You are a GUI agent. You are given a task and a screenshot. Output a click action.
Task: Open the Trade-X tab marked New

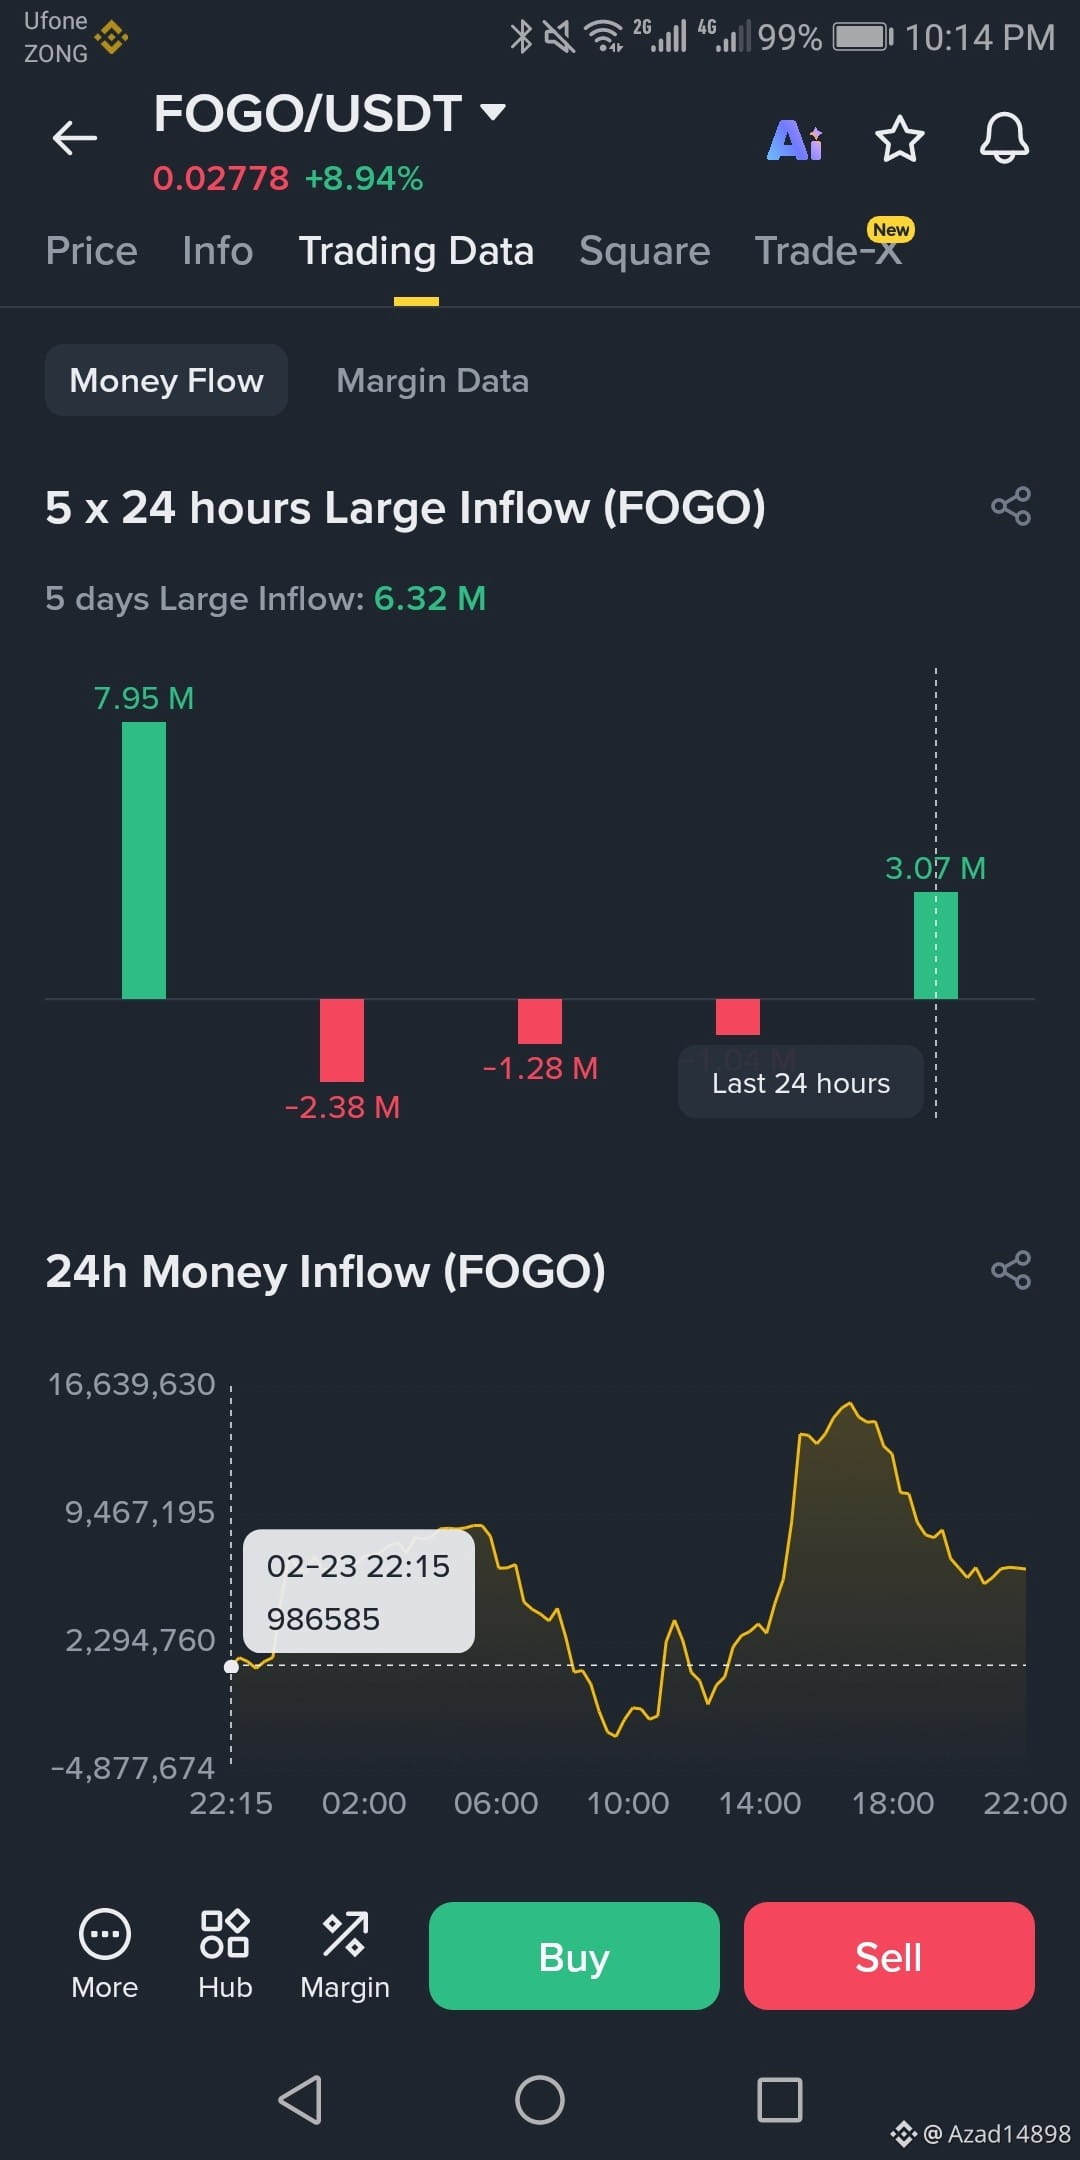click(829, 251)
